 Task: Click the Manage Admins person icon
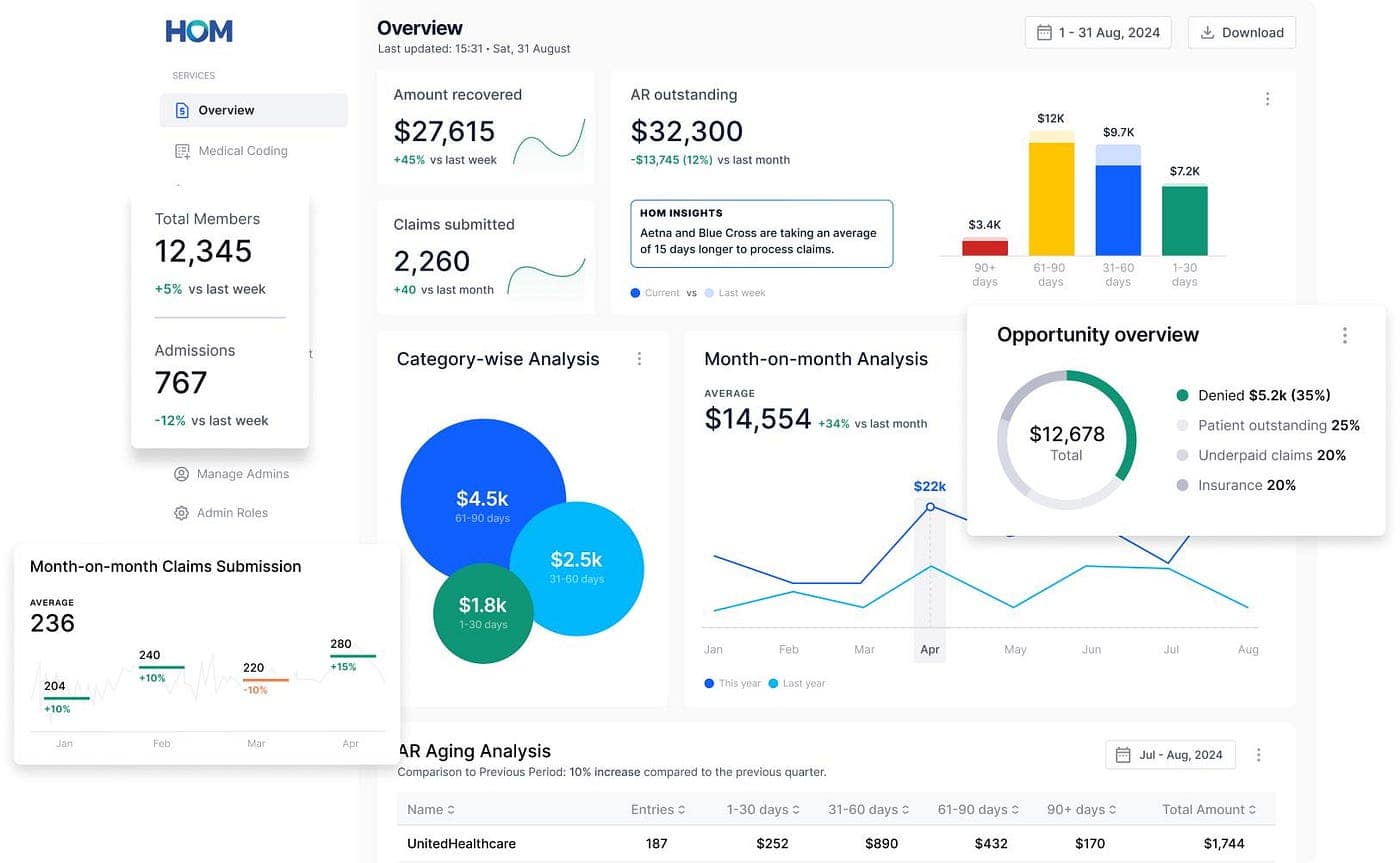pyautogui.click(x=181, y=474)
